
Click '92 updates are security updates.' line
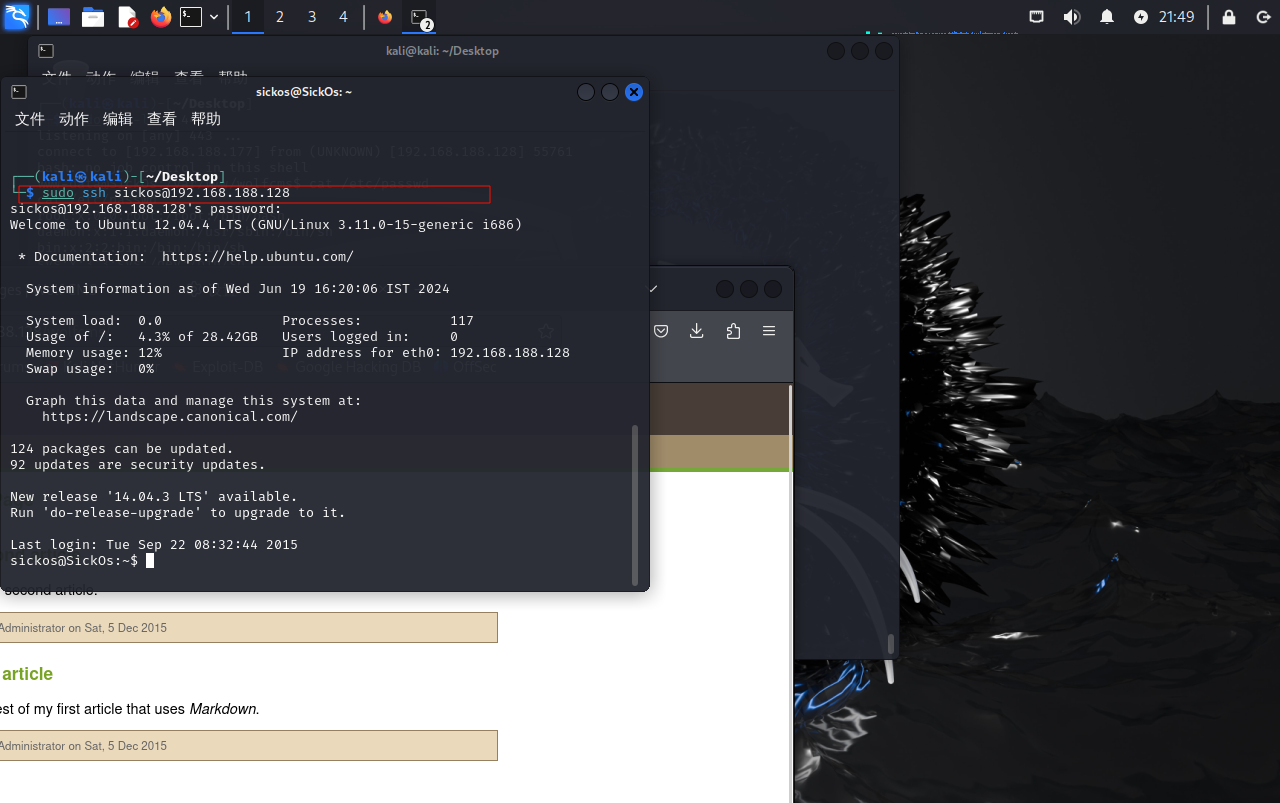tap(138, 465)
